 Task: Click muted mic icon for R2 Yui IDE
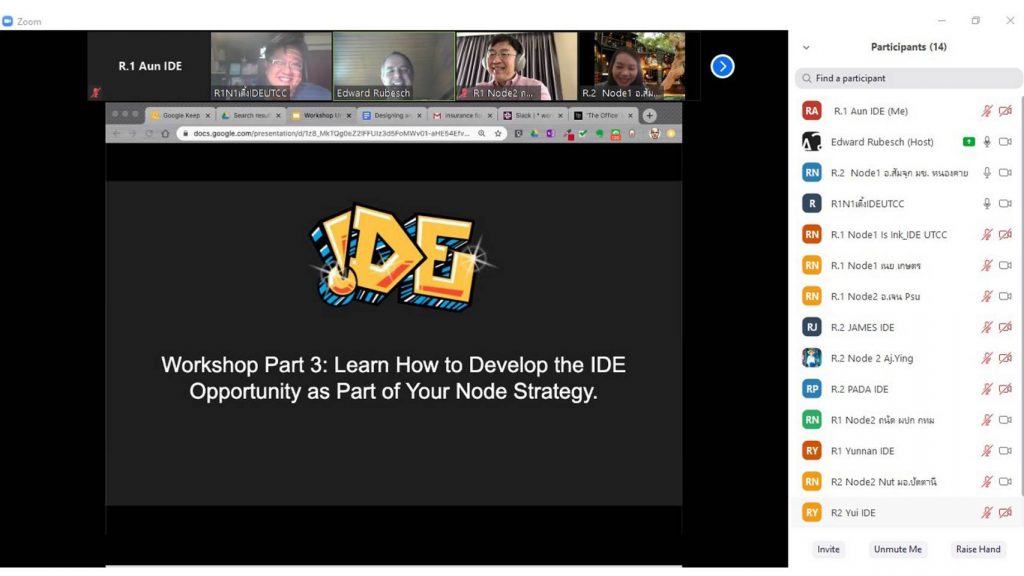coord(987,513)
